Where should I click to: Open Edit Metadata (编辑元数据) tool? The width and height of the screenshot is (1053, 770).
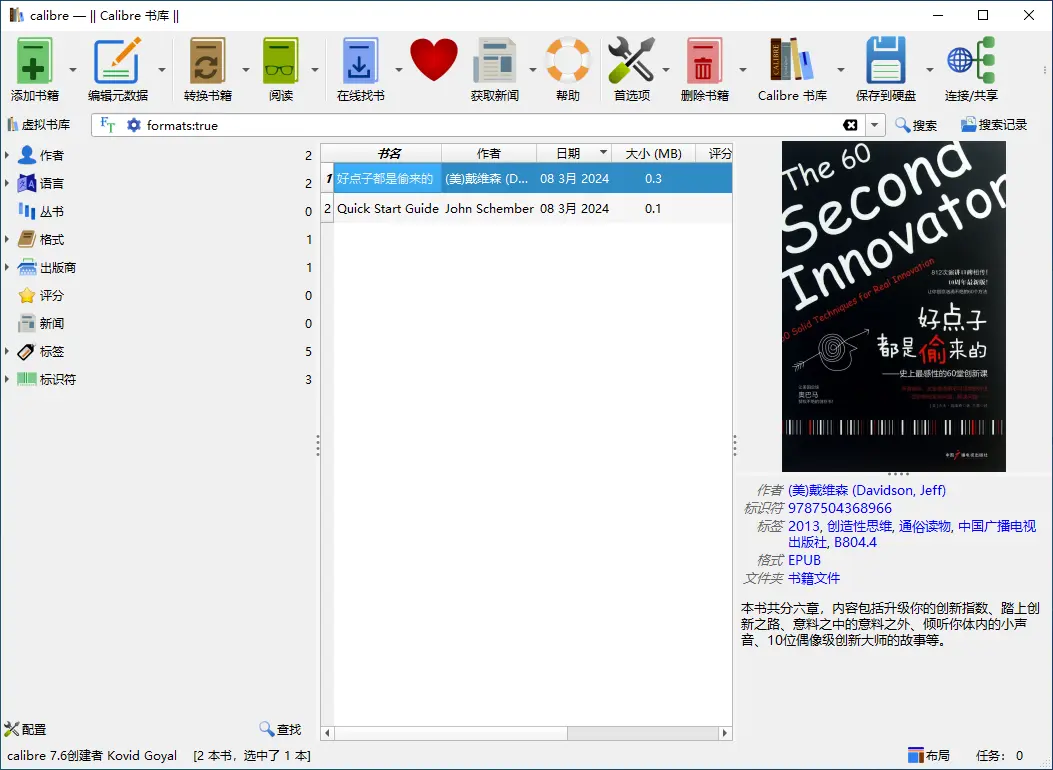point(117,62)
